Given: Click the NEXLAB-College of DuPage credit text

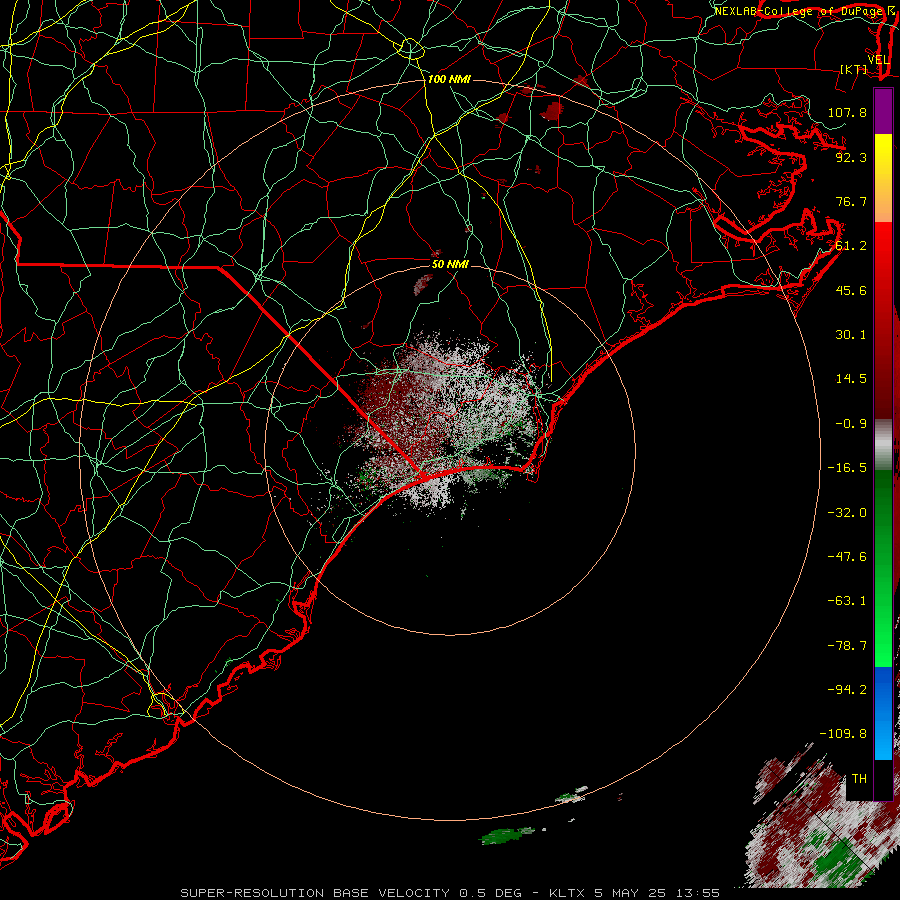Looking at the screenshot, I should point(800,11).
